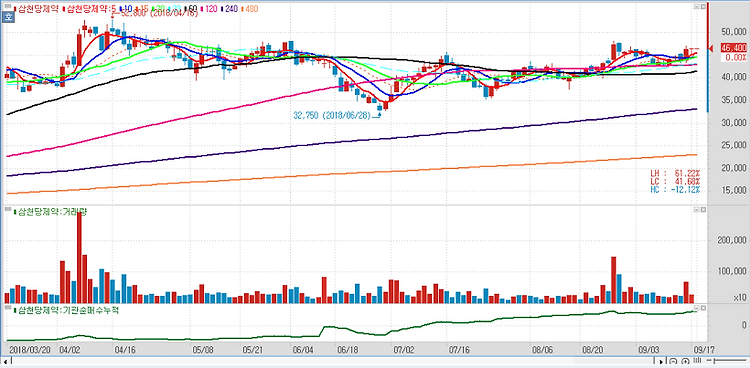Maximize the price chart pane
This screenshot has height=368, width=750.
pos(703,7)
